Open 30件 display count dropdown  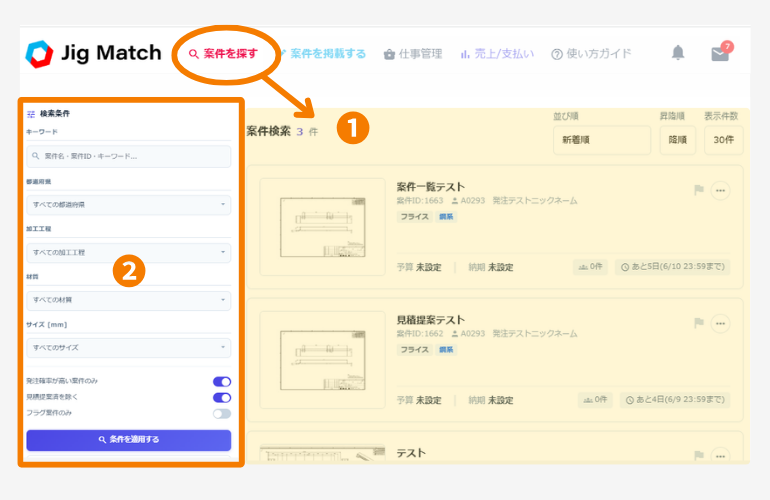coord(723,140)
